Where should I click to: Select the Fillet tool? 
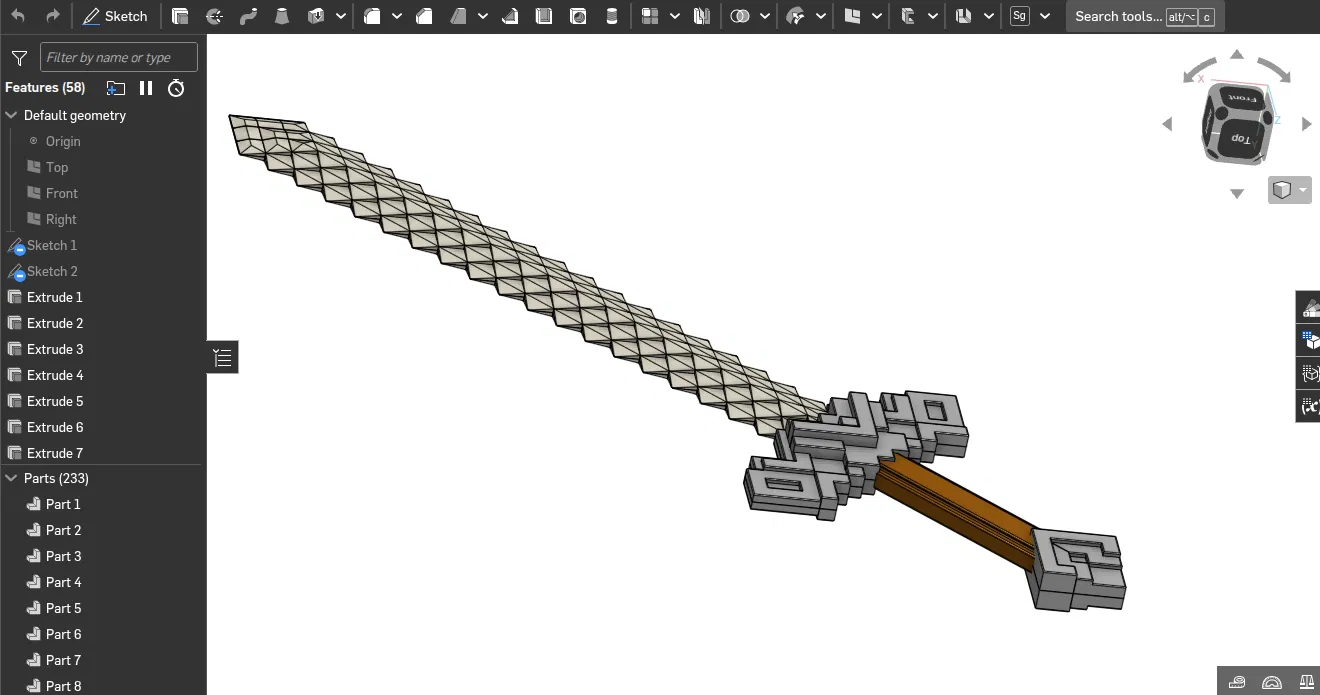click(x=372, y=16)
